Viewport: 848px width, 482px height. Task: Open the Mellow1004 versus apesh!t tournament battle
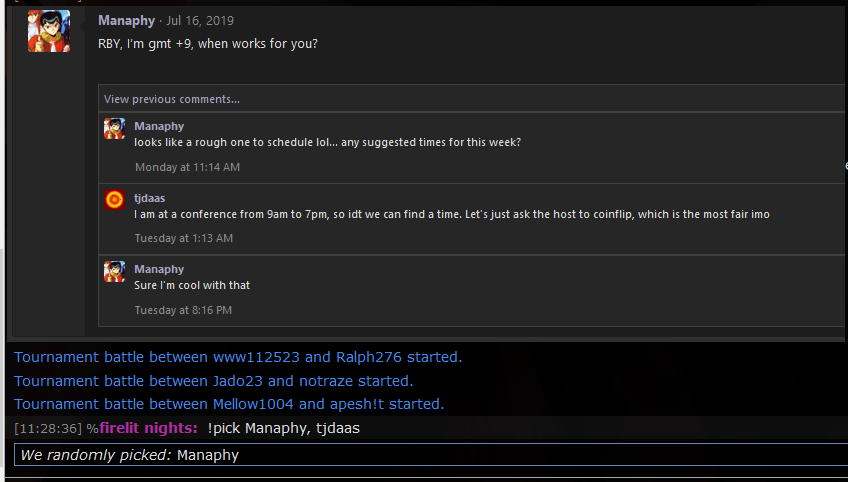[x=229, y=404]
